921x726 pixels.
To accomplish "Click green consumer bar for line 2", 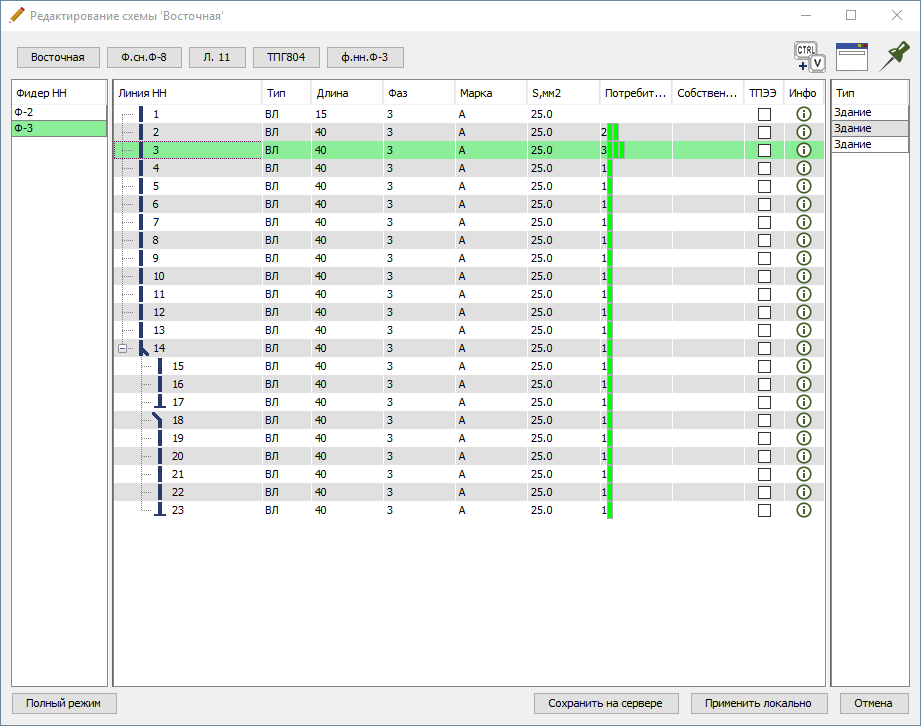I will [x=613, y=132].
